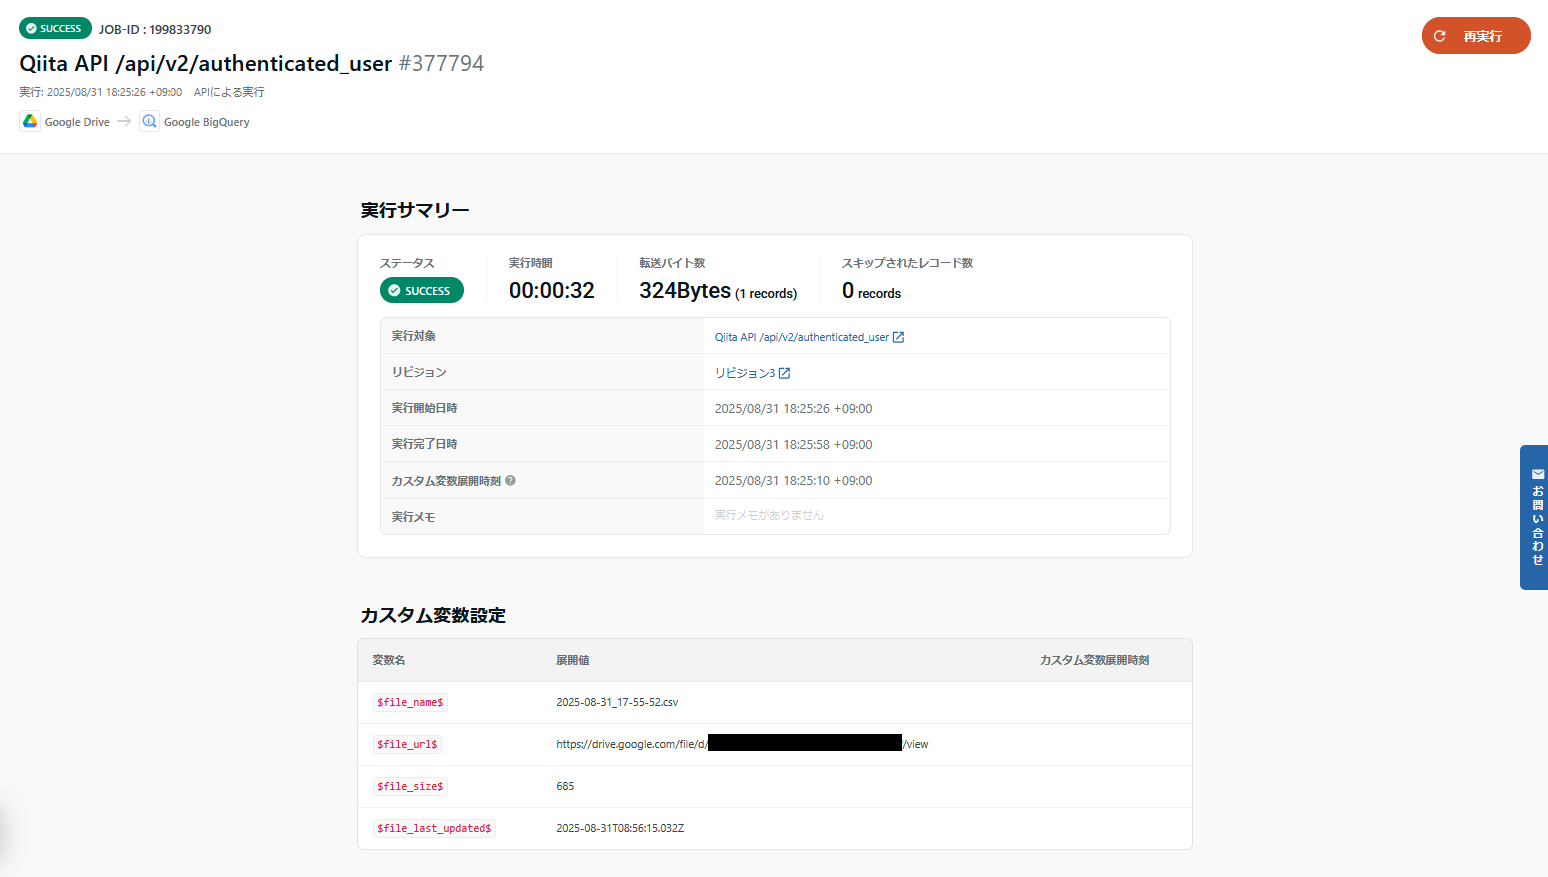Screen dimensions: 1548x877
Task: Click the custom variable time 18:25:10
Action: click(793, 480)
